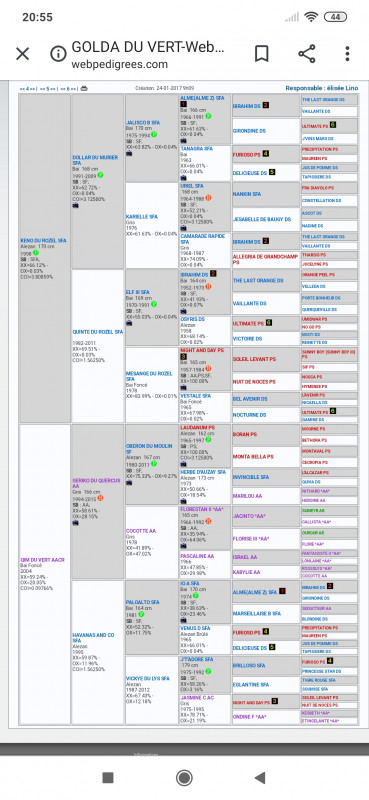This screenshot has width=369, height=800.
Task: Click camera icon under JALISCO B SFA
Action: click(x=130, y=153)
